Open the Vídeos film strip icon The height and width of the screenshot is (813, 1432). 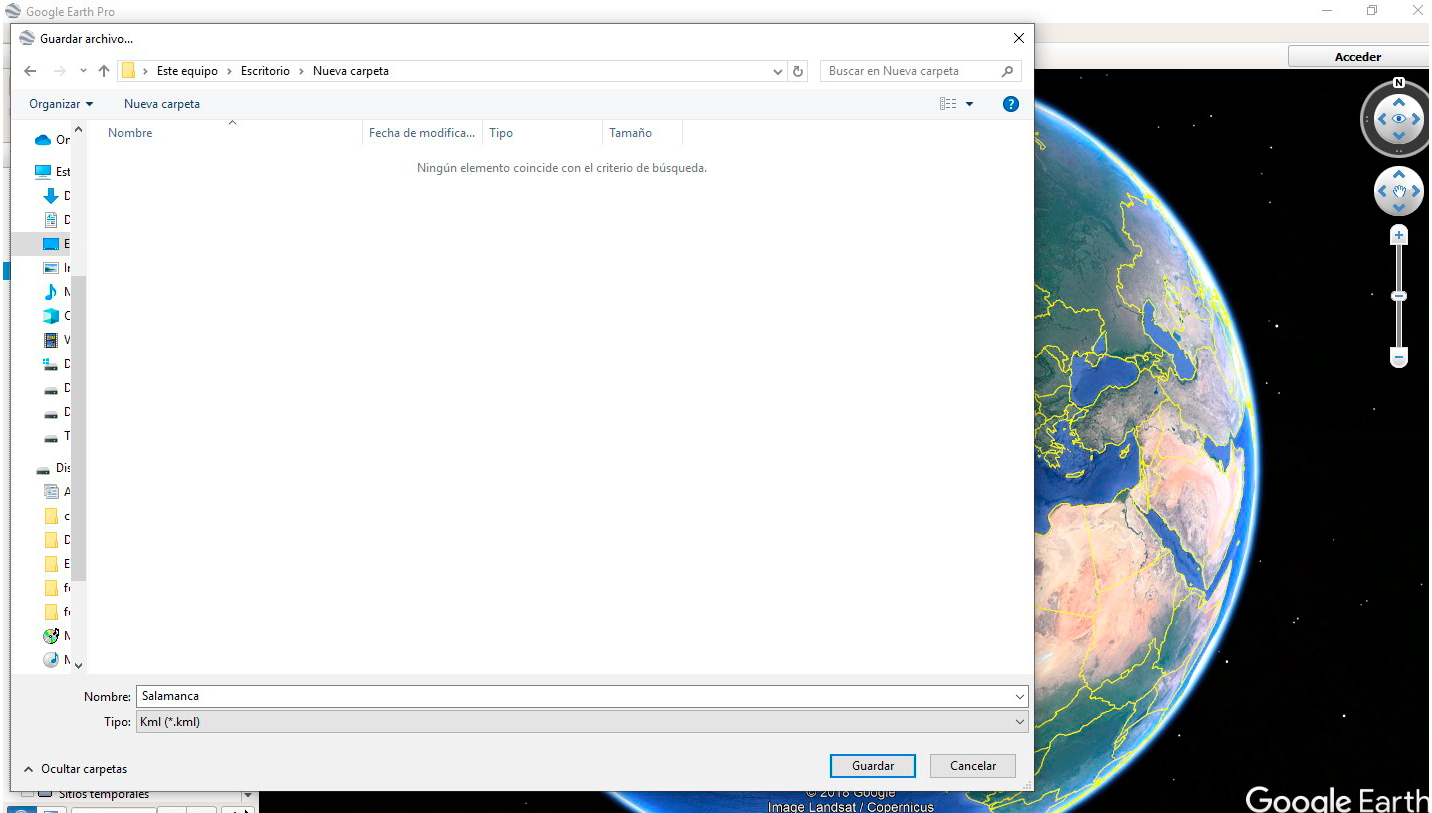click(x=51, y=340)
